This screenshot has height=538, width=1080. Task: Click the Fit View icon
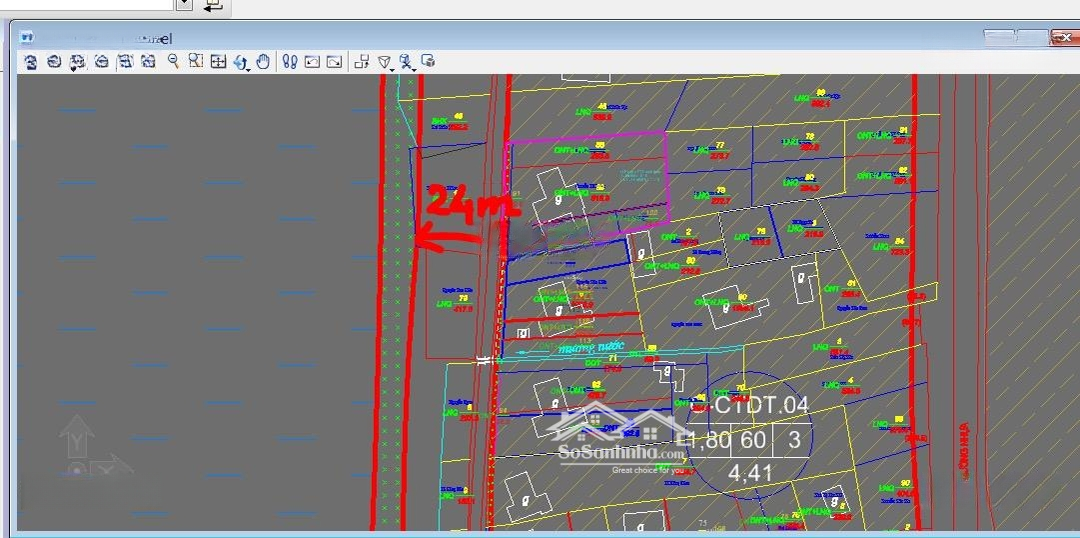tap(218, 62)
